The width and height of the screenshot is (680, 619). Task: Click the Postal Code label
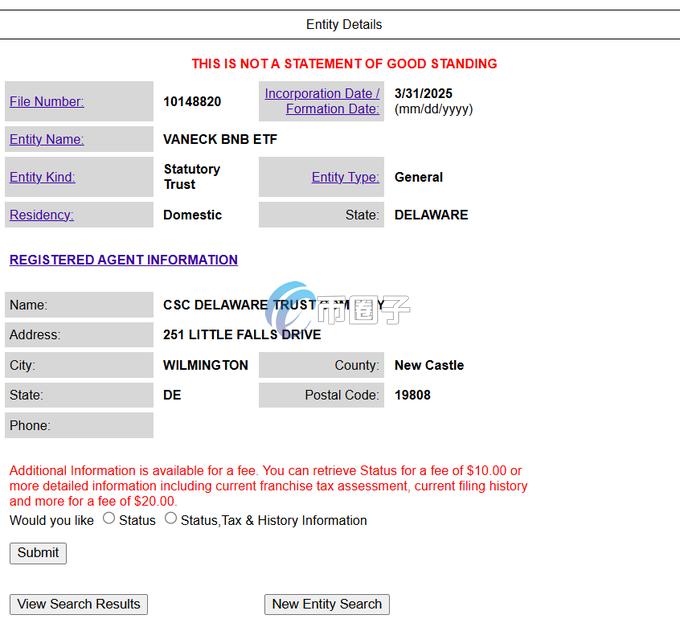coord(342,395)
